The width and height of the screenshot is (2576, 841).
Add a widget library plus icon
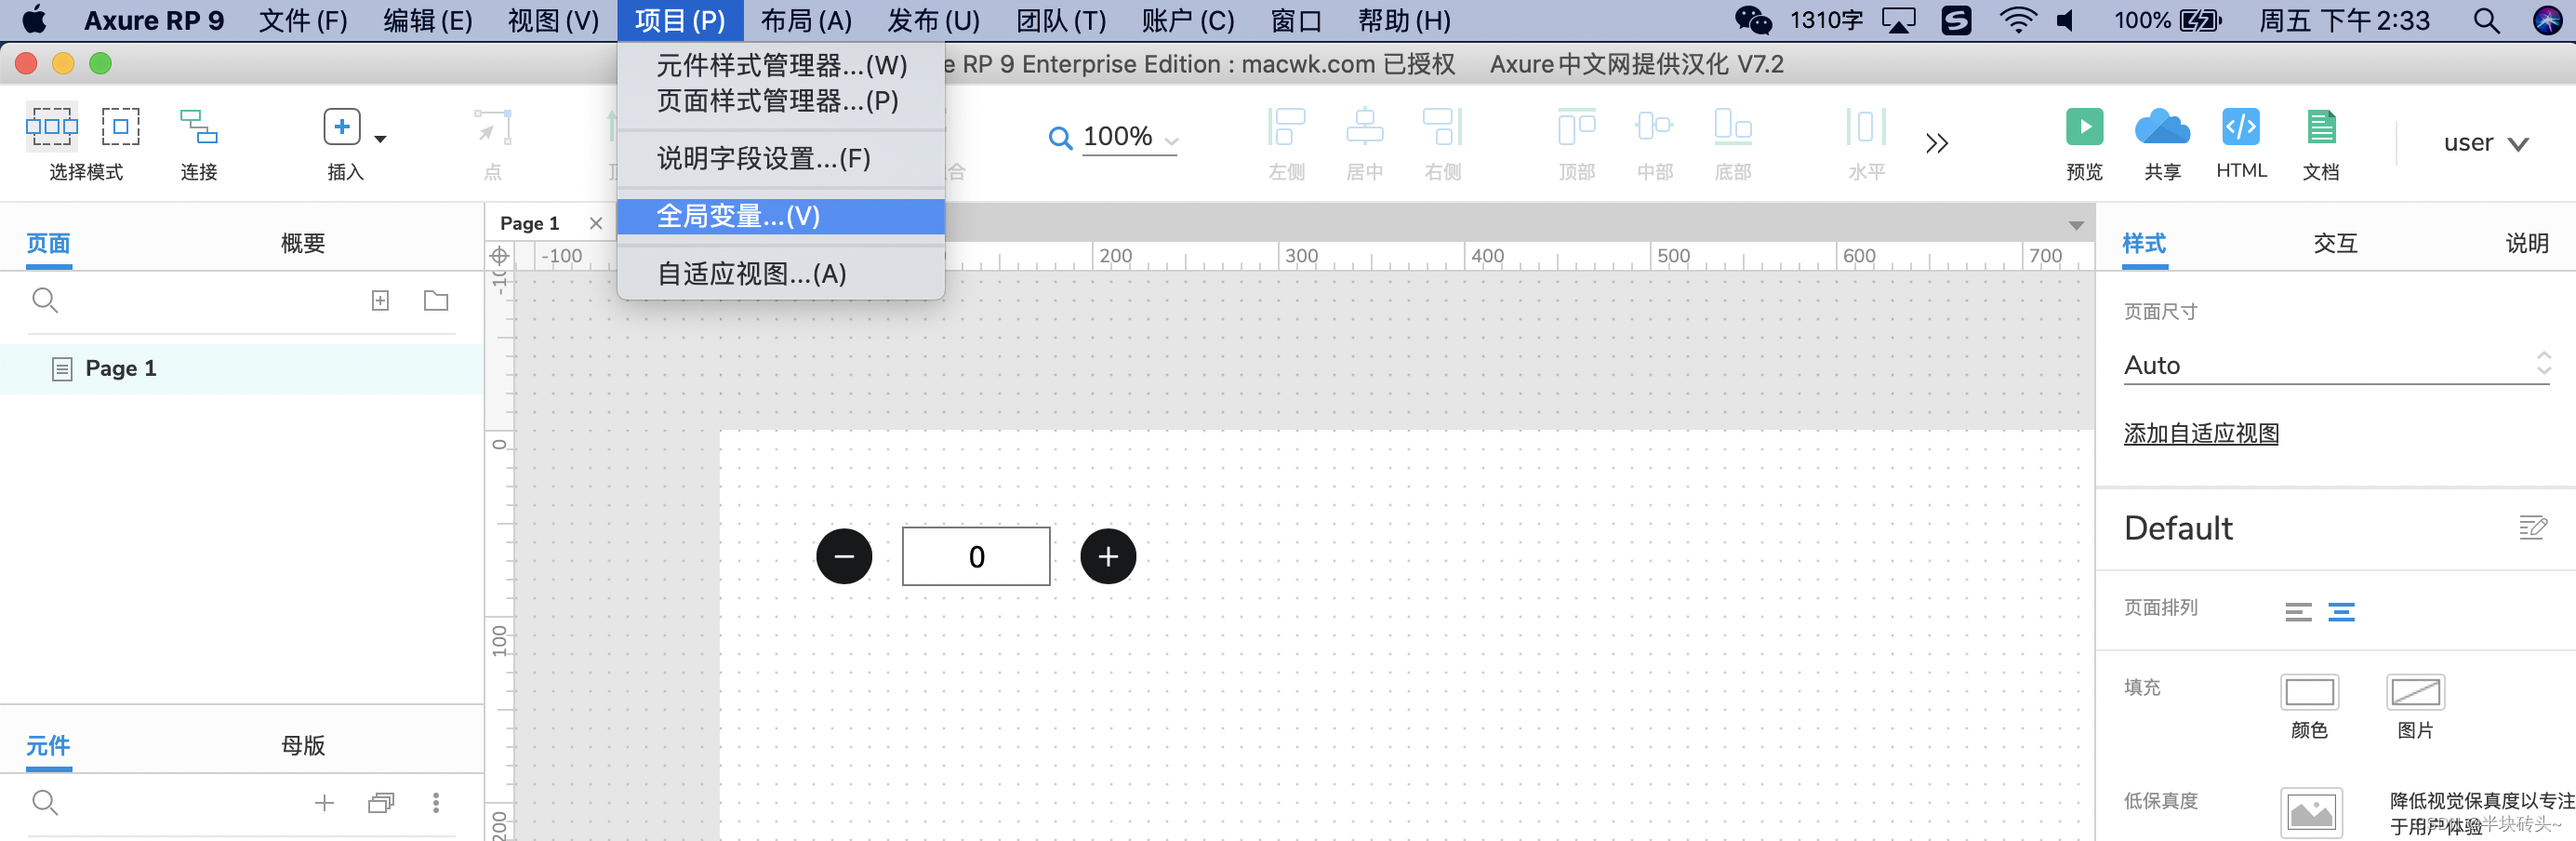[324, 802]
